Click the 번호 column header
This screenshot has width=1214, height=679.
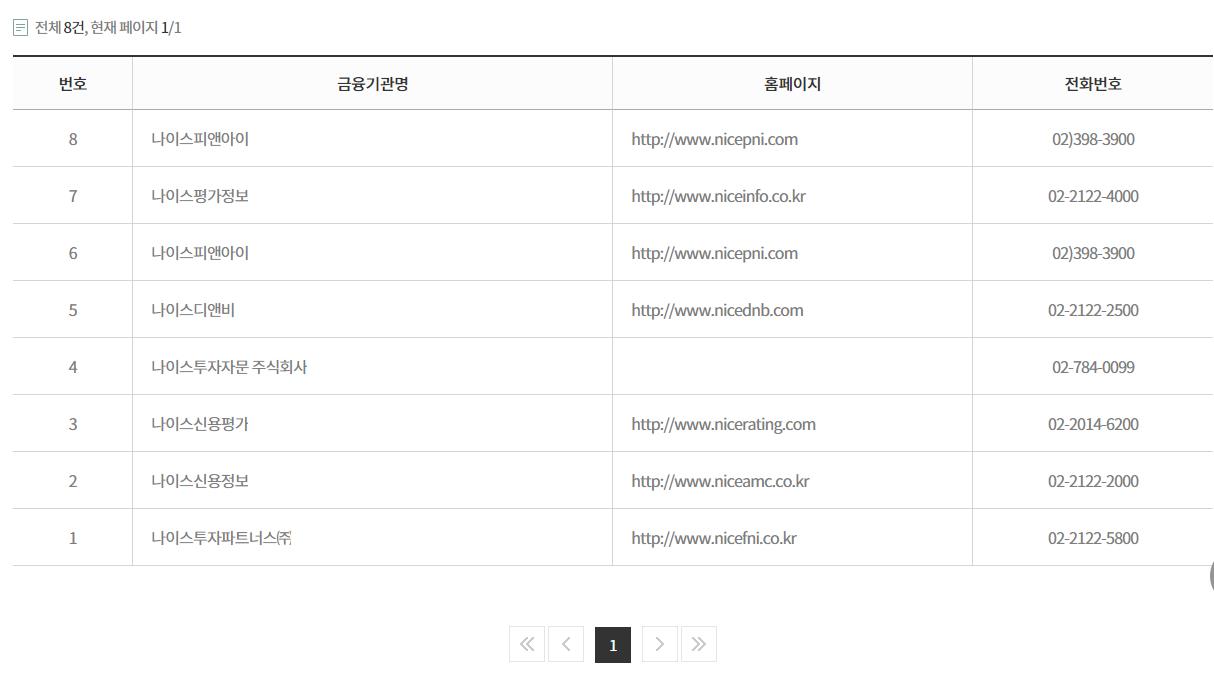[72, 84]
